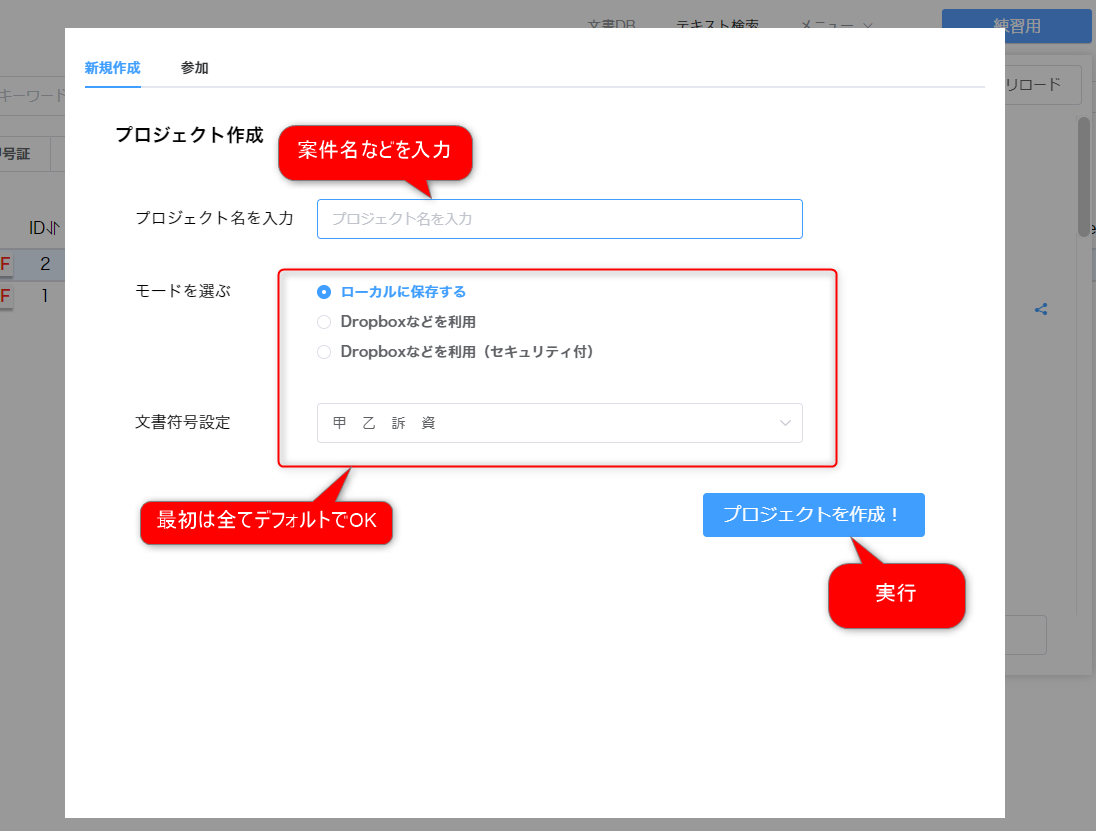Click the chevron arrow in 甲乙訴資 selector
Viewport: 1096px width, 831px height.
[x=785, y=423]
